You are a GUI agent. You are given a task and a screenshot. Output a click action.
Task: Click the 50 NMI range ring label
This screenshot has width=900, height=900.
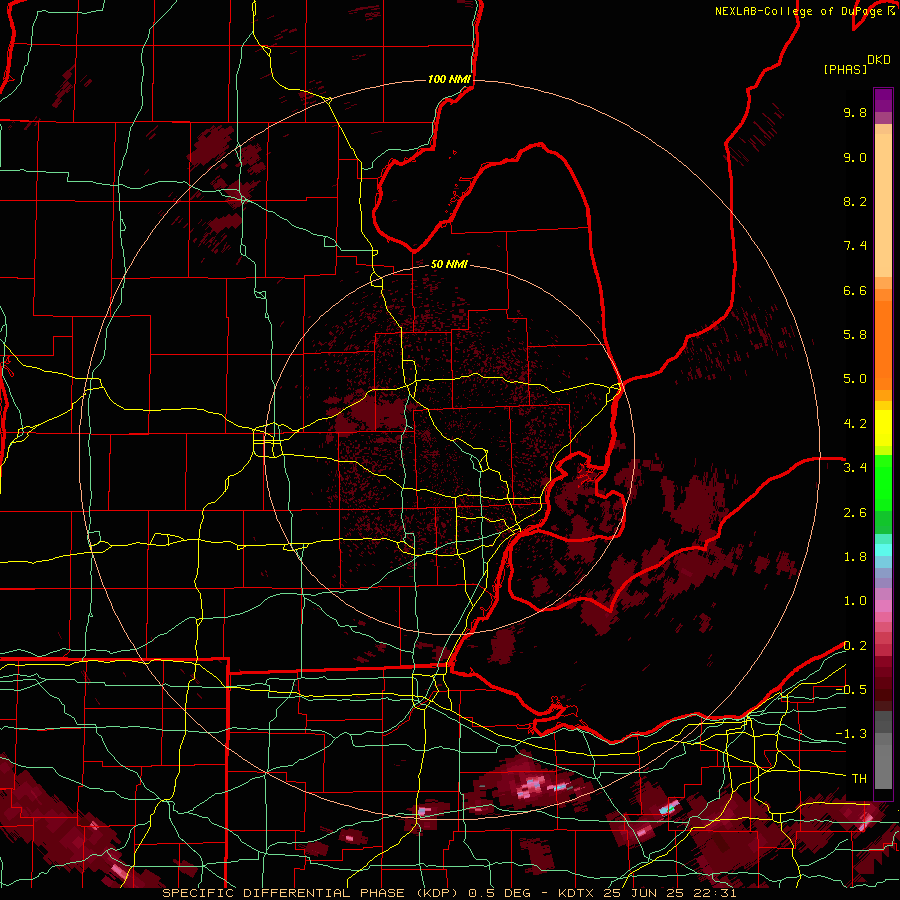tap(449, 265)
